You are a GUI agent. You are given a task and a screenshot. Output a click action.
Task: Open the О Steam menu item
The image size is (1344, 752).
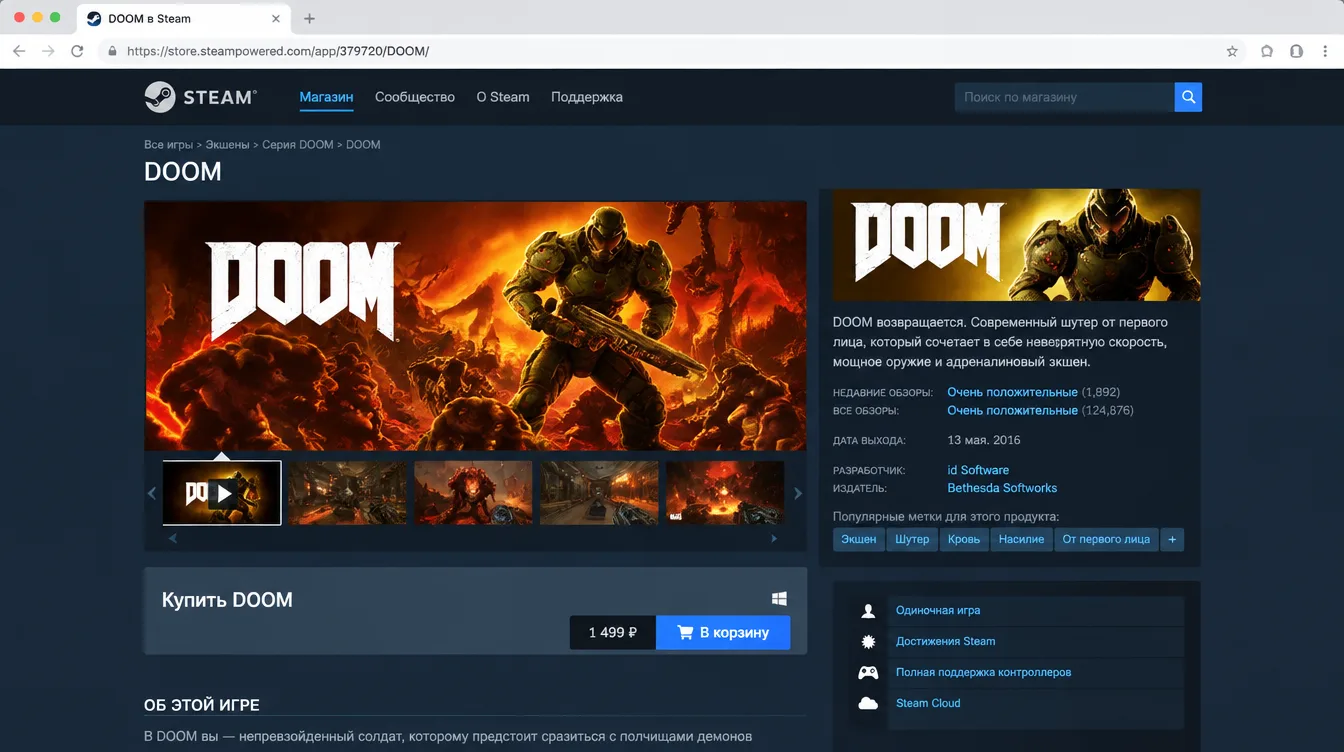pyautogui.click(x=503, y=97)
